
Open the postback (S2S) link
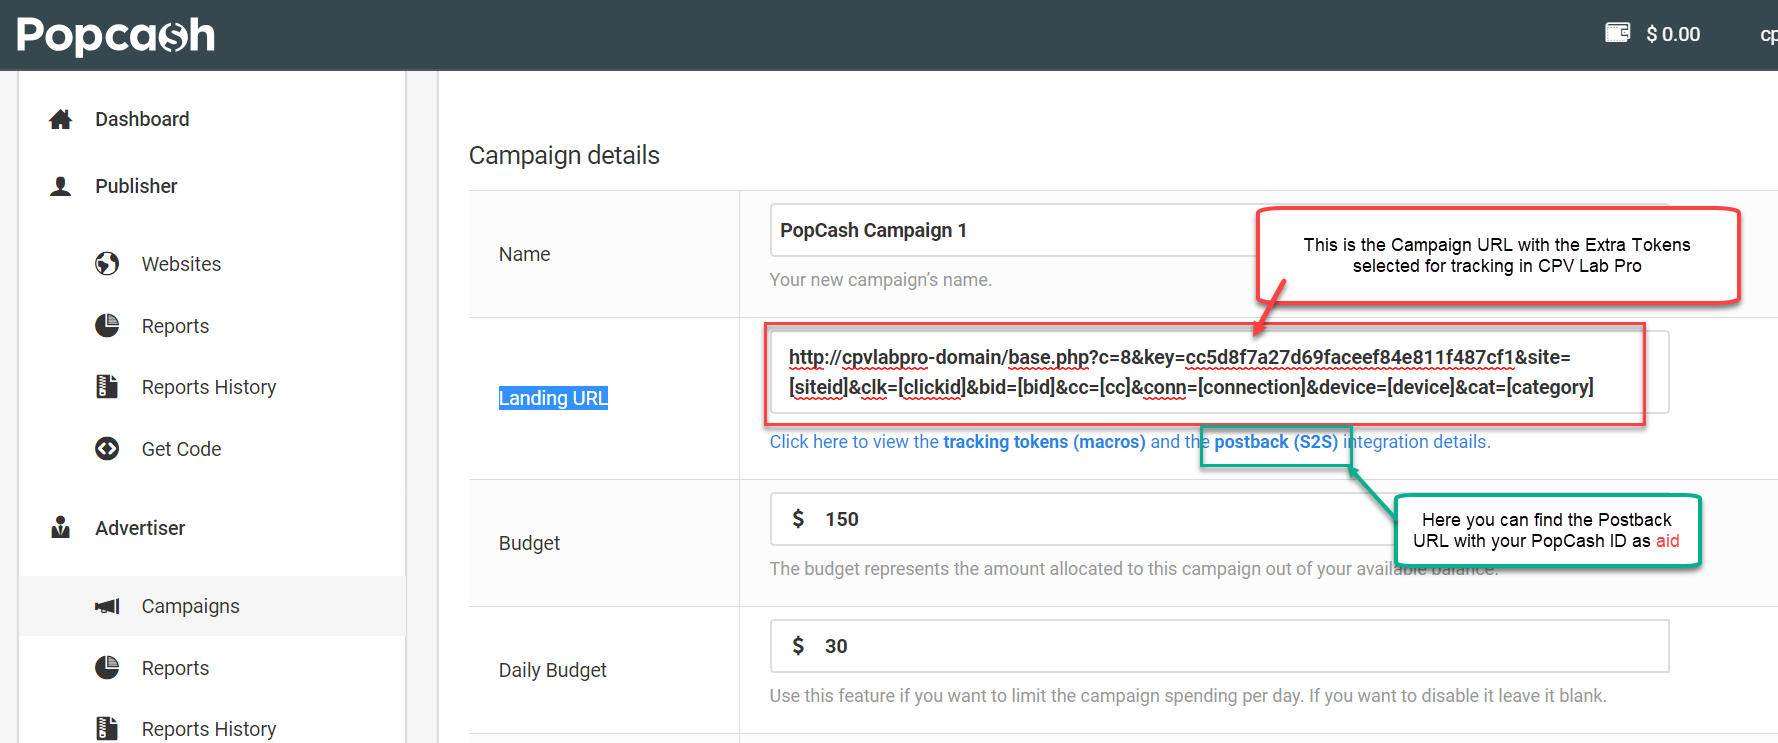pos(1276,442)
